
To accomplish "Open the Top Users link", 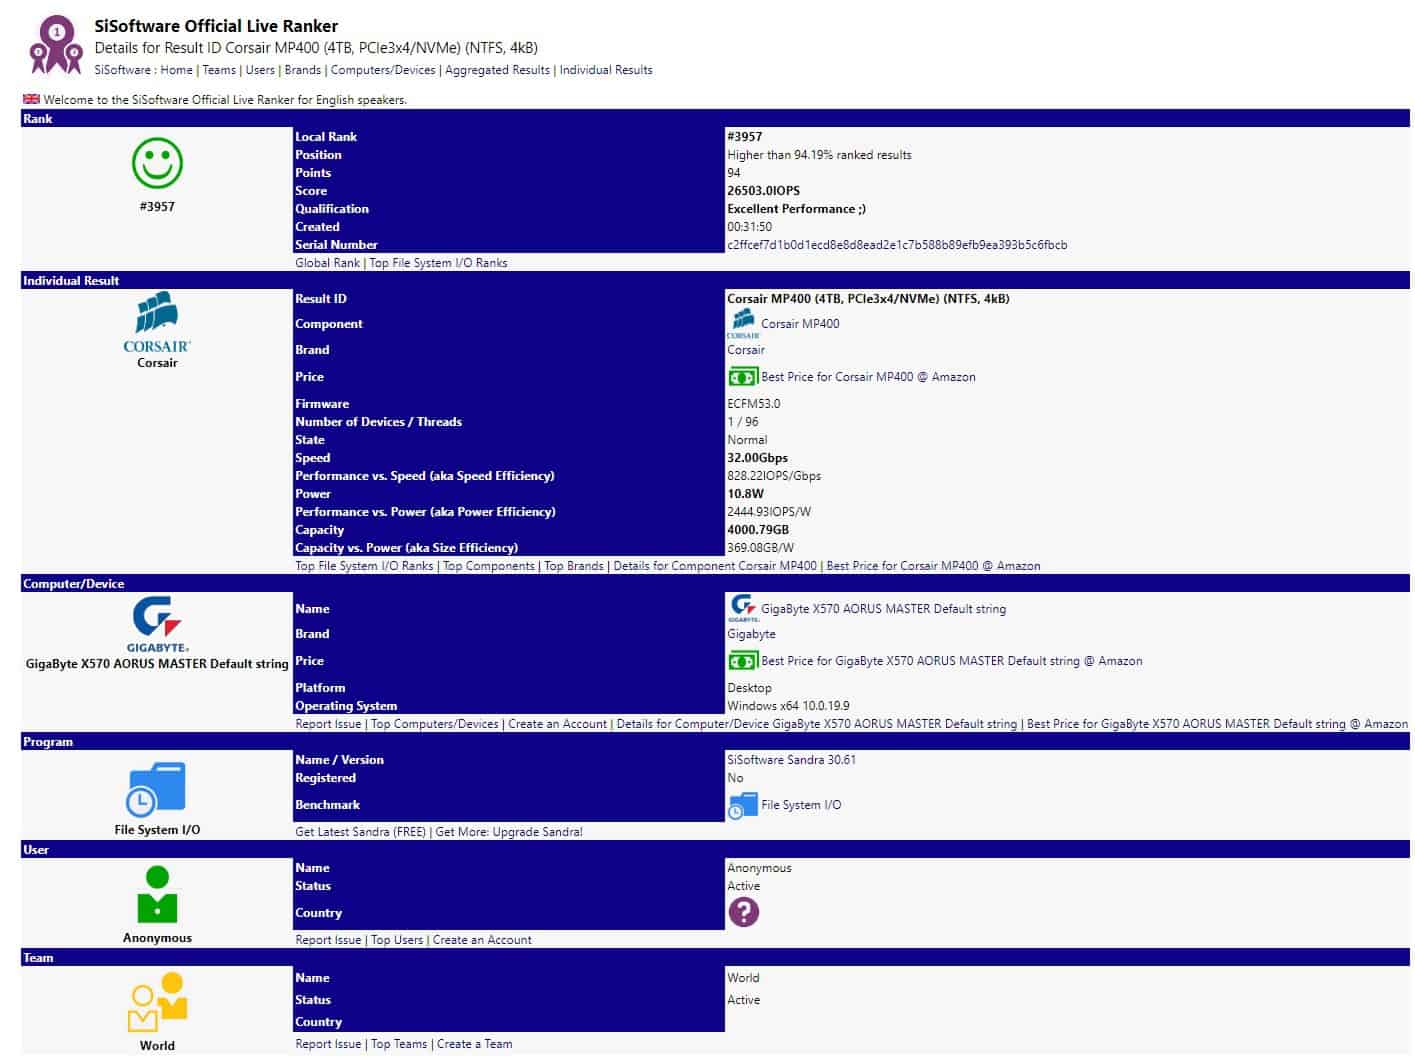I will click(x=397, y=940).
